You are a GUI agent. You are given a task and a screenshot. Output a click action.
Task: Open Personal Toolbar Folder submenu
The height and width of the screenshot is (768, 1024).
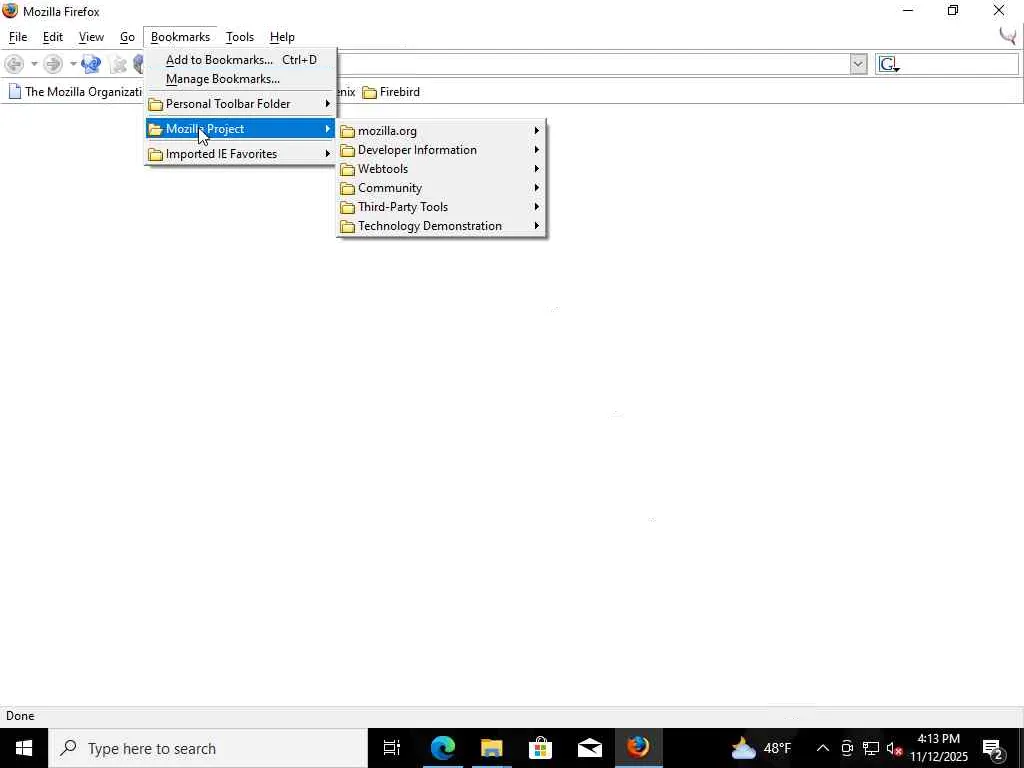point(241,104)
